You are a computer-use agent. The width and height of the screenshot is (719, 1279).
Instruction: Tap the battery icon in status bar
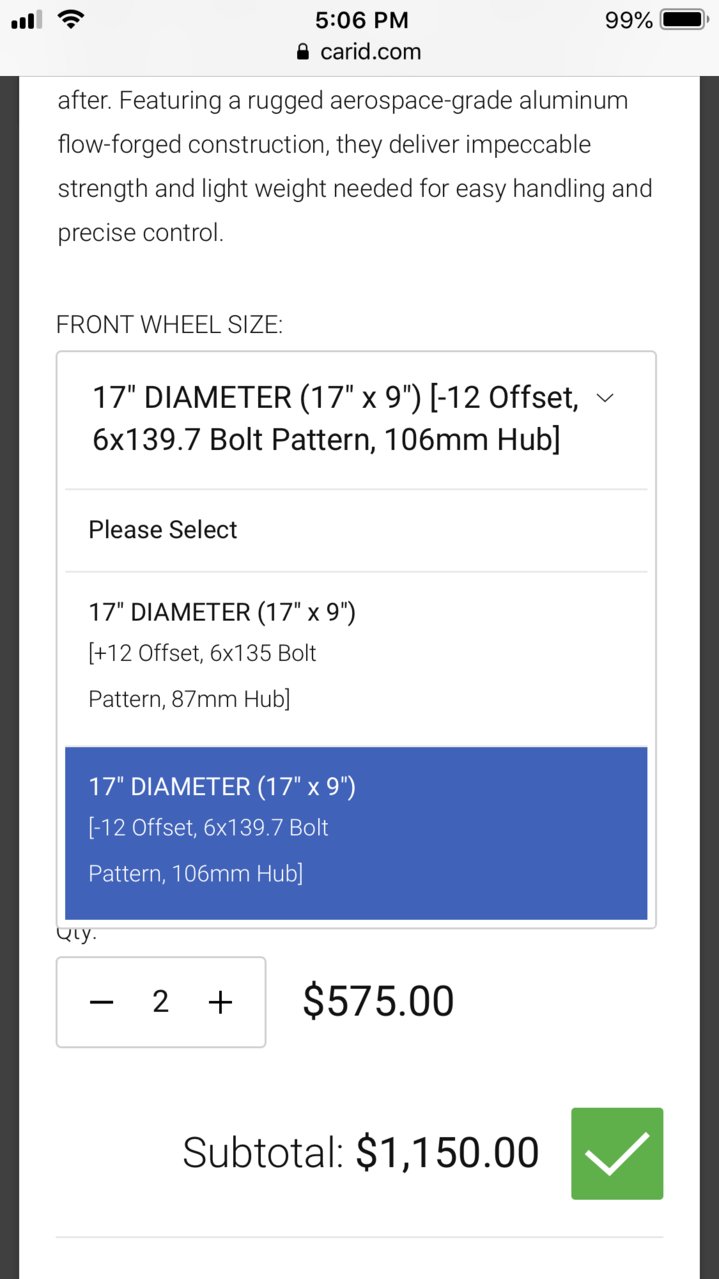click(685, 20)
